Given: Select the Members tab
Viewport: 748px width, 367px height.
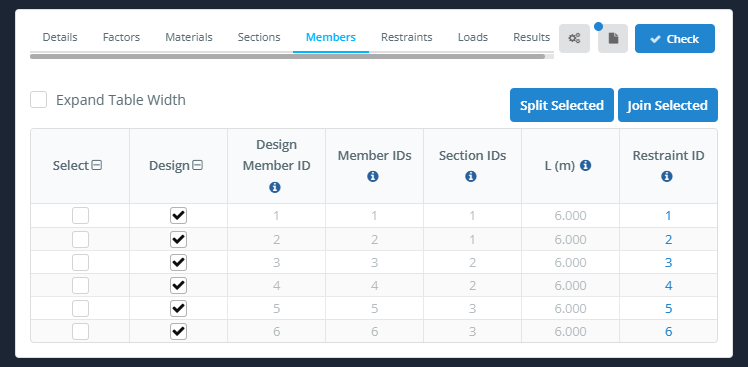Looking at the screenshot, I should [x=331, y=37].
